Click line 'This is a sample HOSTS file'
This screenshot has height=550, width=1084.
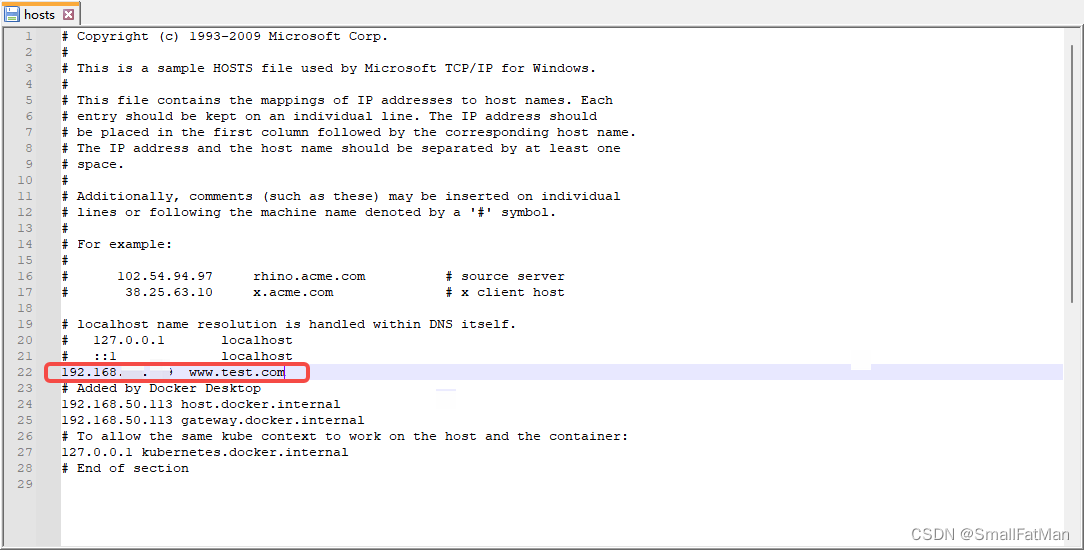[328, 68]
